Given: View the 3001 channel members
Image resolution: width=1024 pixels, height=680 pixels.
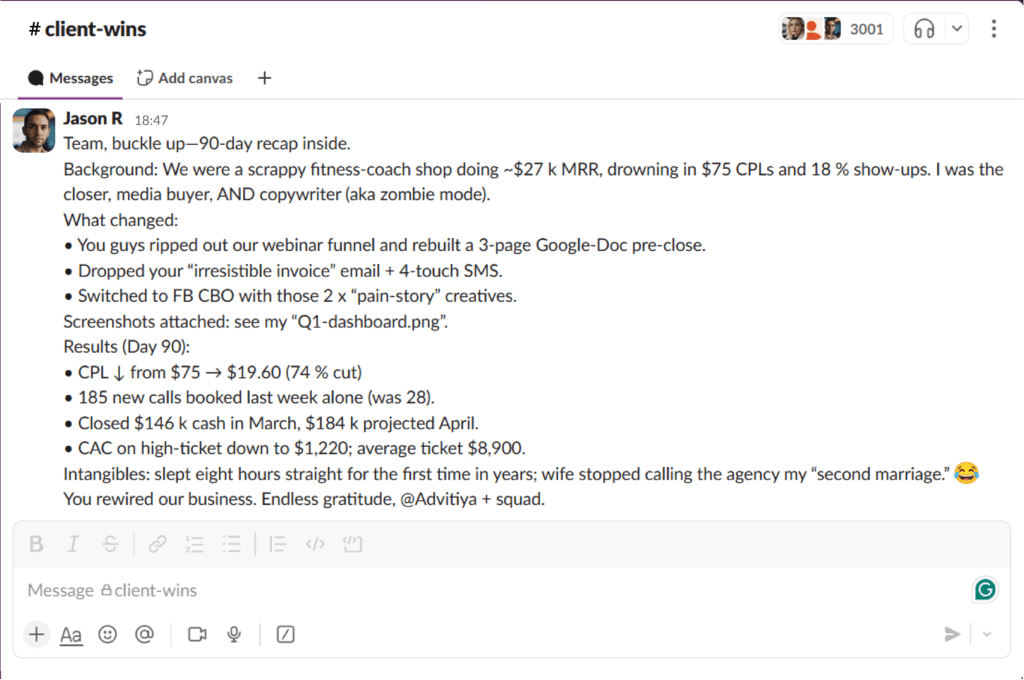Looking at the screenshot, I should 835,29.
